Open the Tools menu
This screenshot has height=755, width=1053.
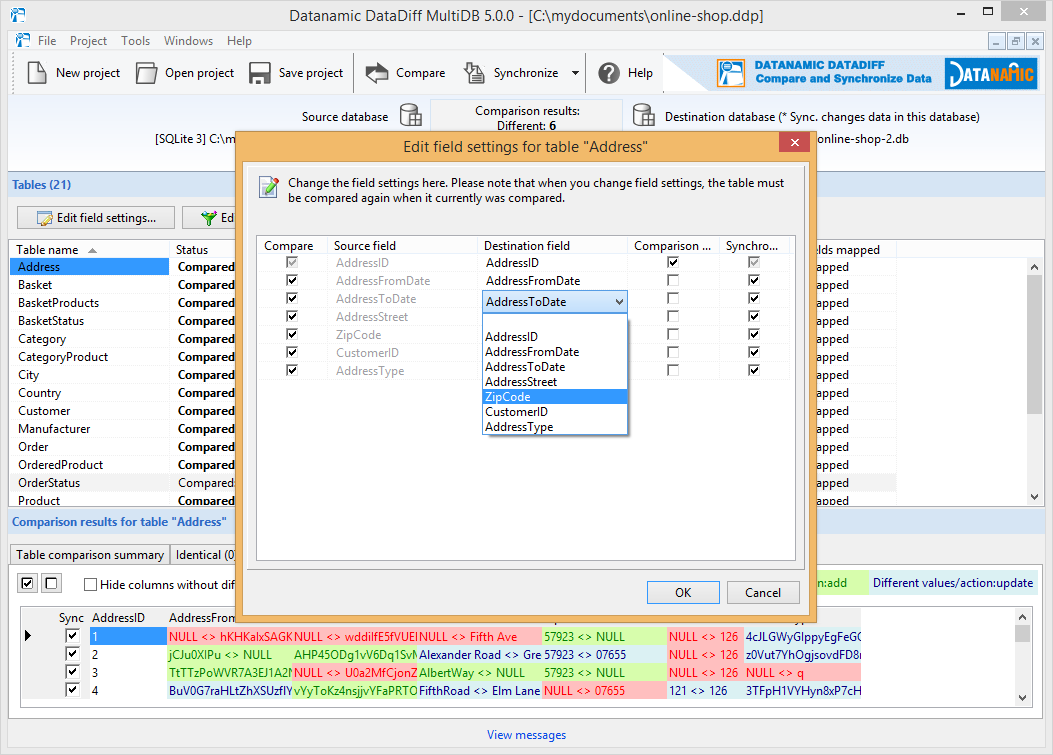click(x=136, y=41)
